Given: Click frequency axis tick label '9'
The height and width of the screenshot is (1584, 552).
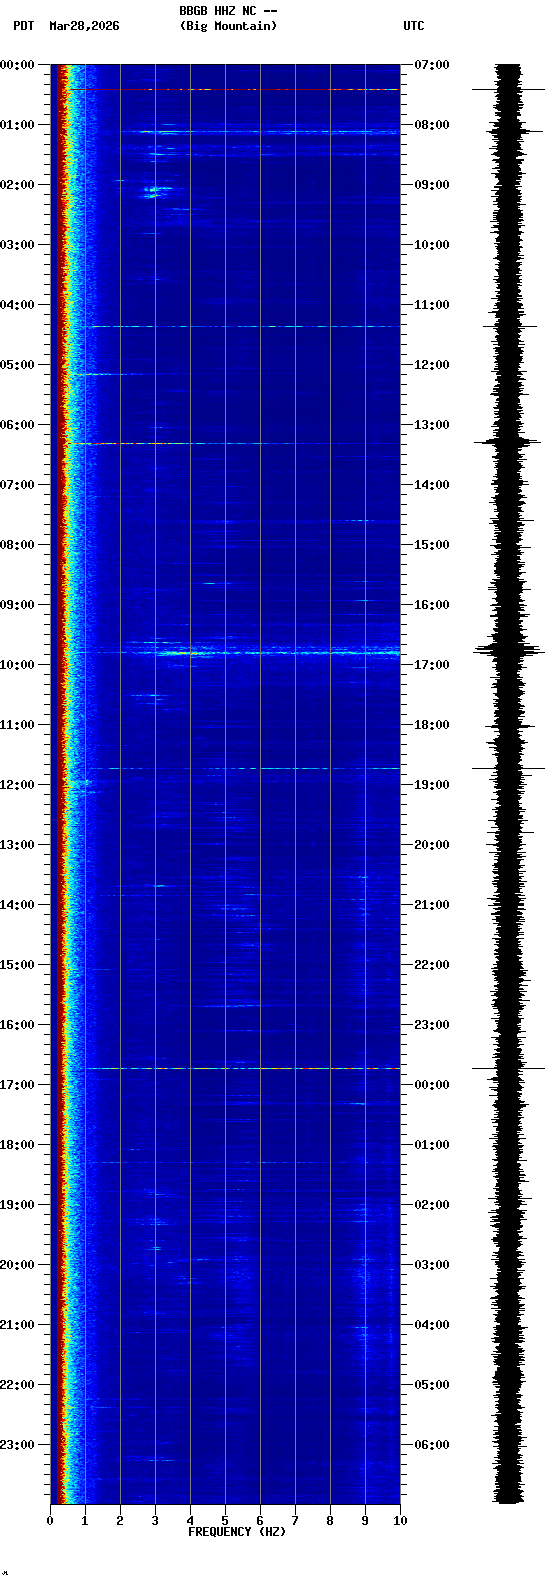Looking at the screenshot, I should pyautogui.click(x=365, y=1521).
